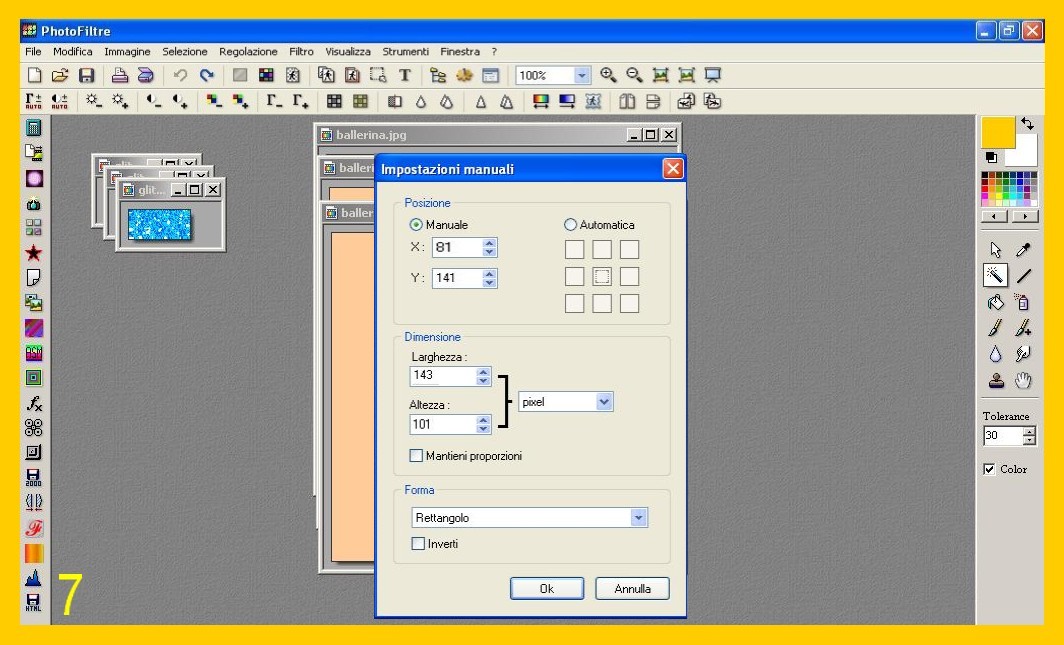Select the Eyedropper tool in palette
Image resolution: width=1064 pixels, height=645 pixels.
(x=1024, y=249)
